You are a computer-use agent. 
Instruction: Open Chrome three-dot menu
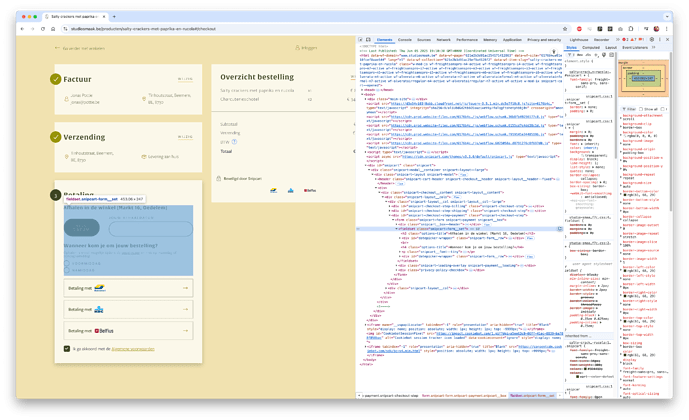click(x=666, y=29)
